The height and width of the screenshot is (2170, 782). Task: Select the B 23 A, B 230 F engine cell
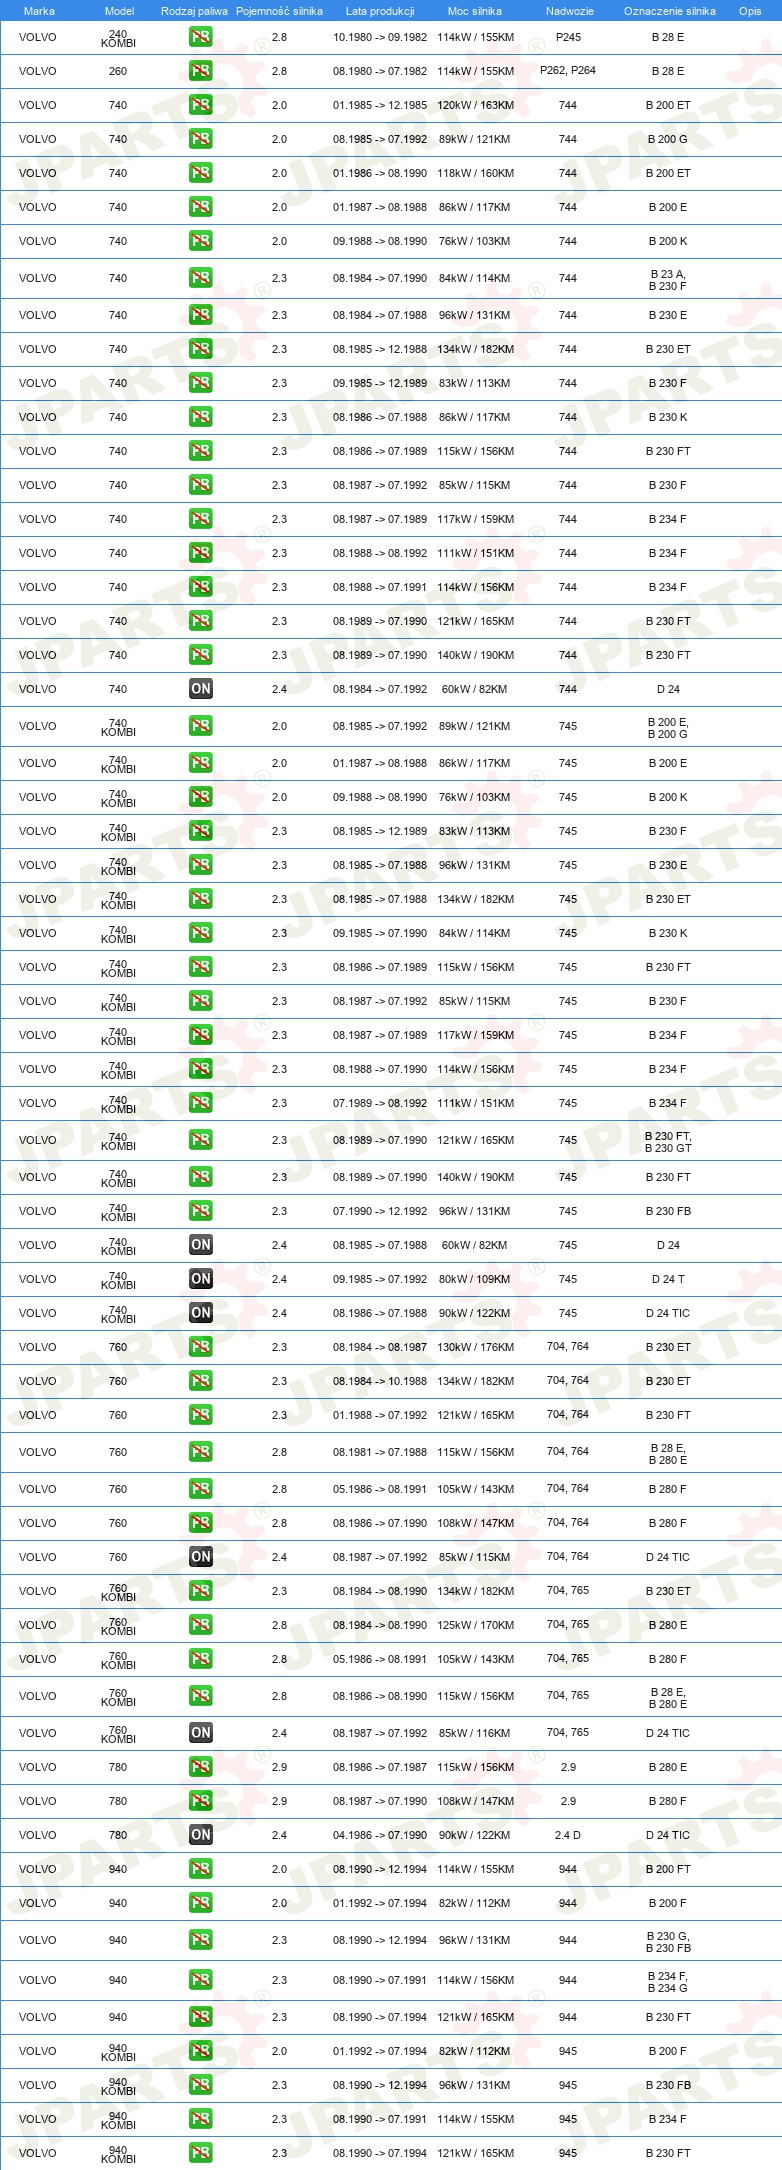(x=668, y=280)
